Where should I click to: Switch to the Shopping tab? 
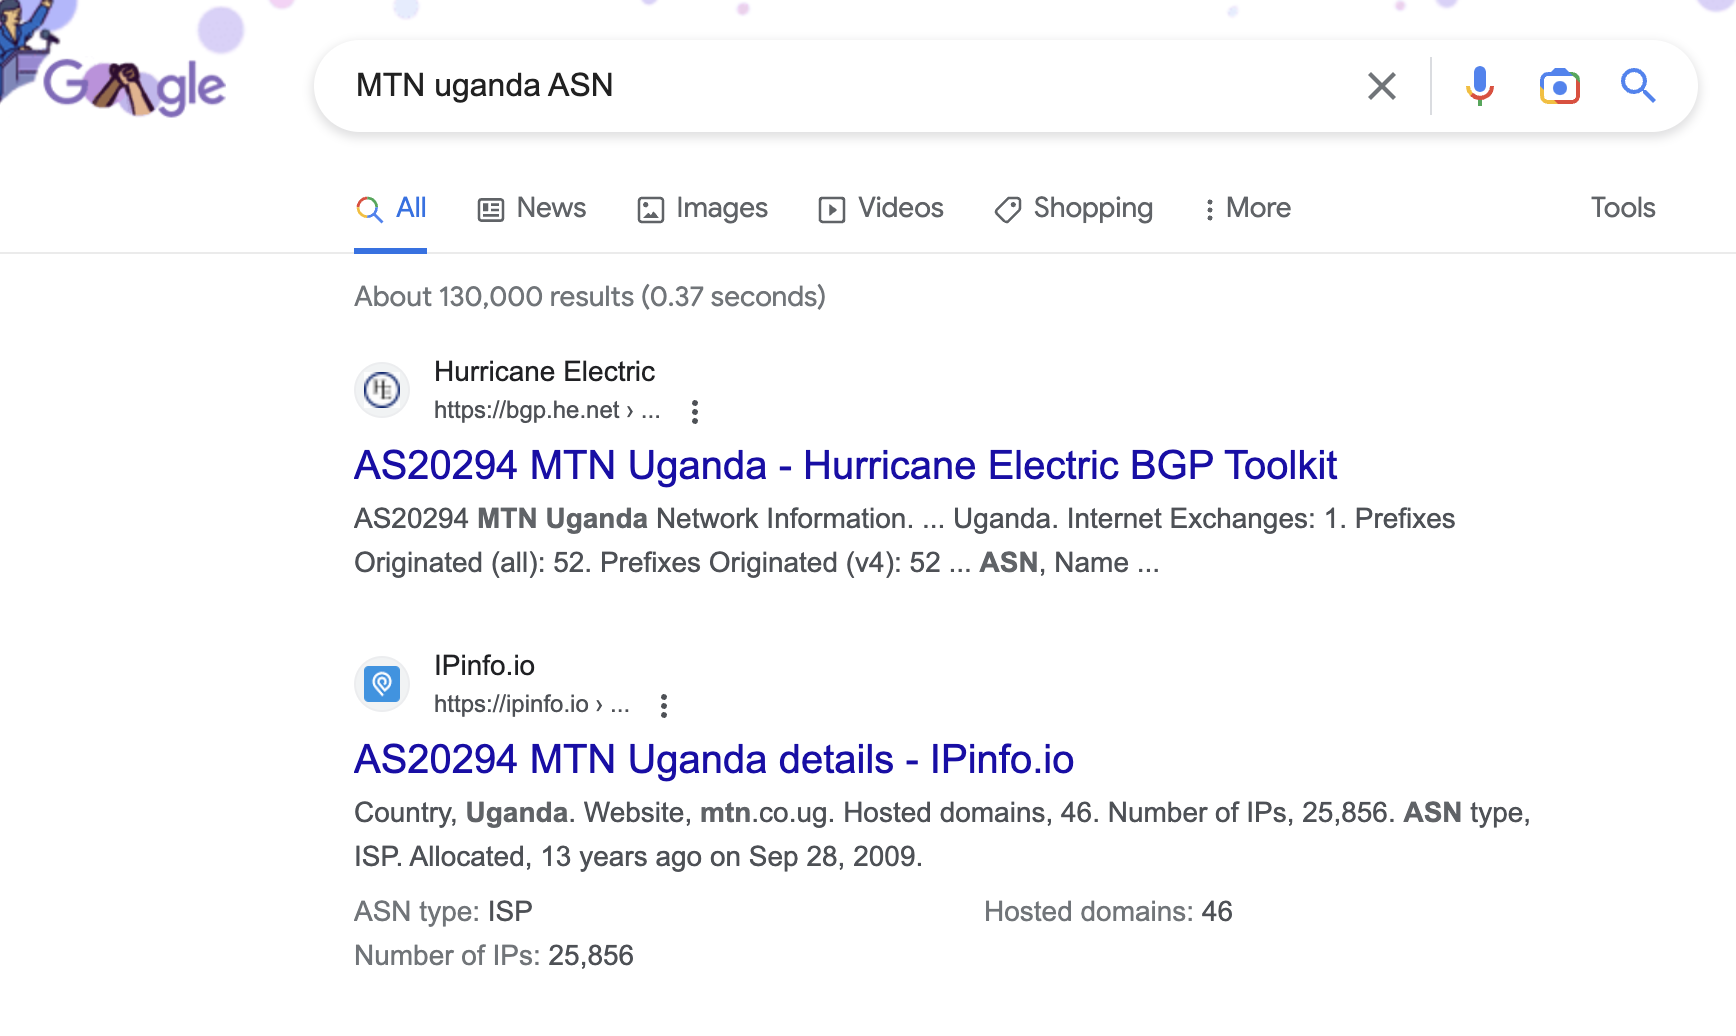[x=1073, y=208]
